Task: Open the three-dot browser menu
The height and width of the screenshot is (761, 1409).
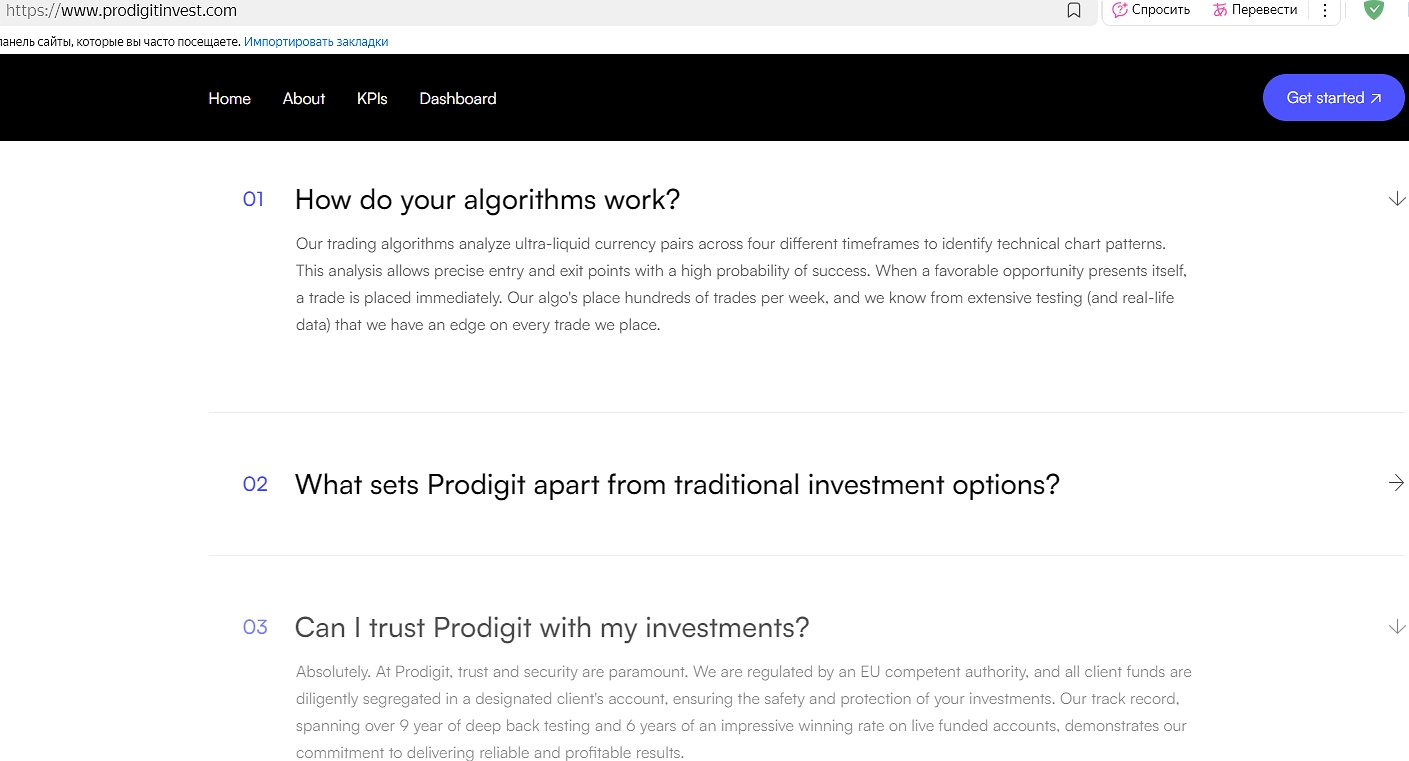Action: pyautogui.click(x=1325, y=11)
